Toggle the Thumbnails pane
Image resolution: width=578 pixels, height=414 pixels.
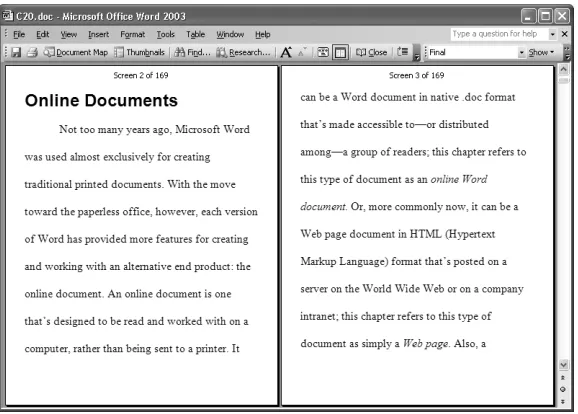pyautogui.click(x=139, y=52)
